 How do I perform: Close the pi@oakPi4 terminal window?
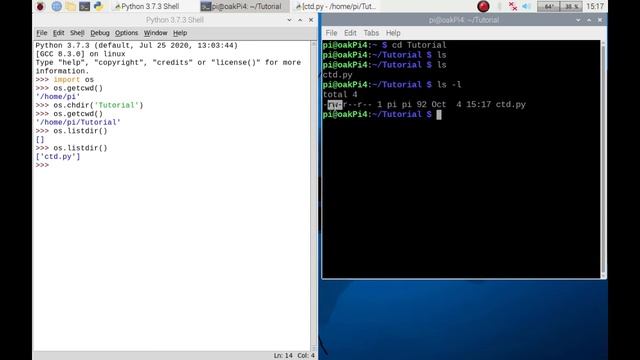(600, 20)
